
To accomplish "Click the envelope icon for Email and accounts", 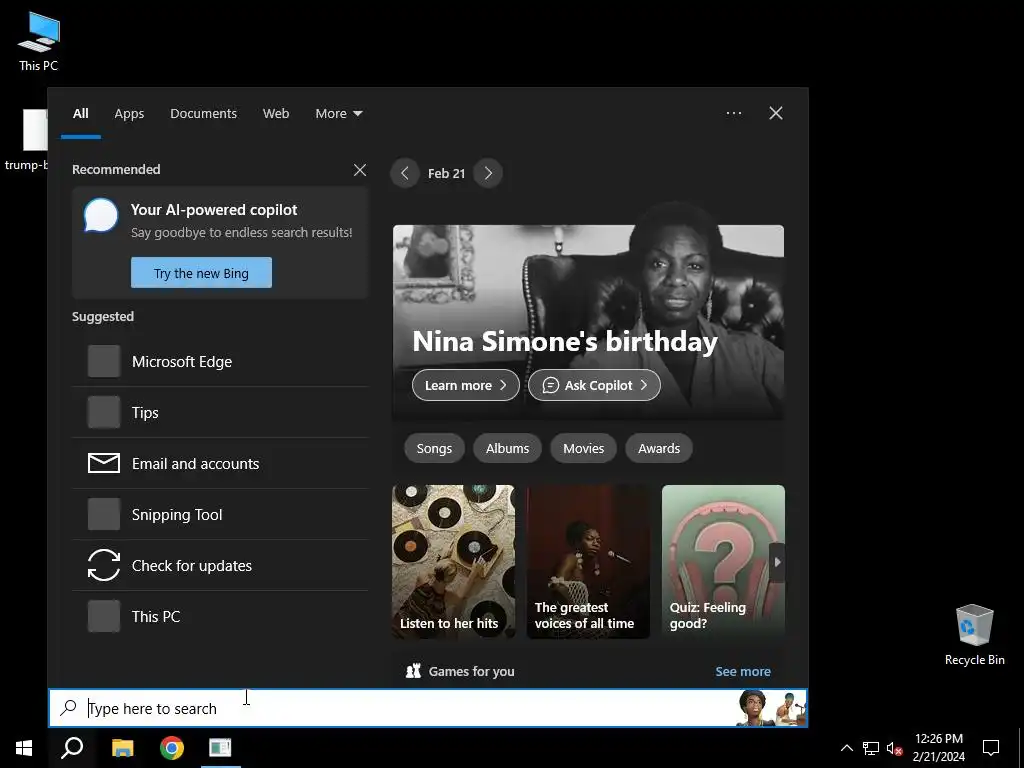I will click(x=104, y=463).
